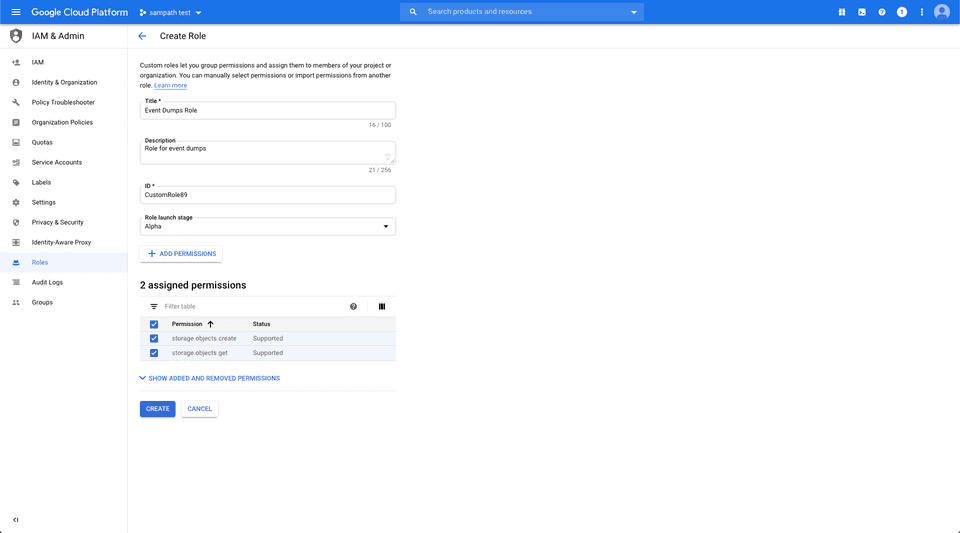Click the column display options icon
This screenshot has width=960, height=533.
pyautogui.click(x=382, y=306)
